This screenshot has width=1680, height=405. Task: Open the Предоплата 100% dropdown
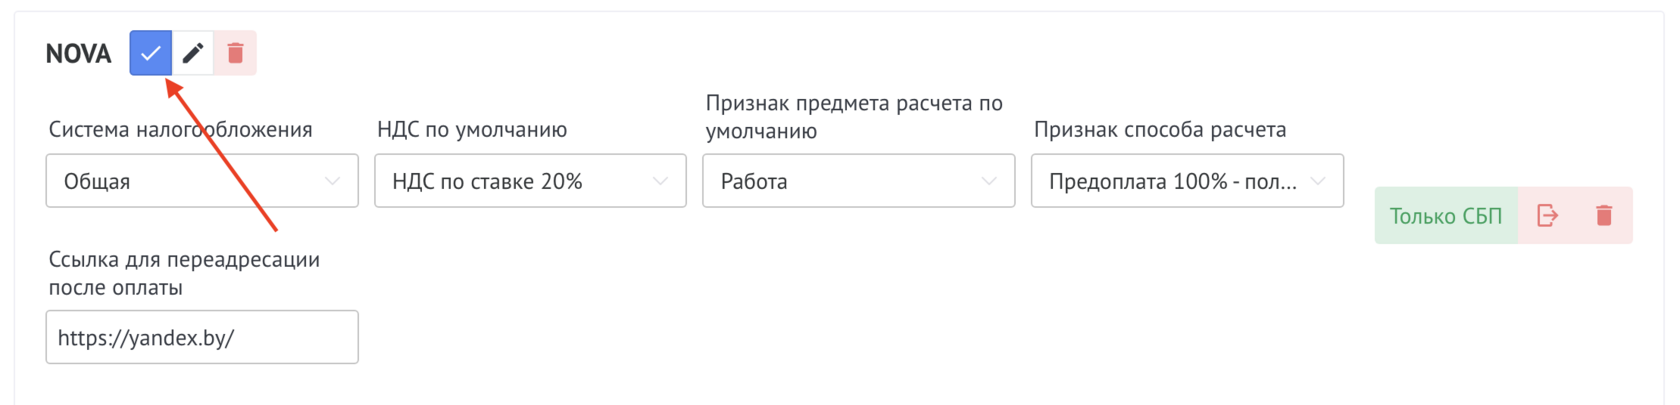(x=1187, y=181)
